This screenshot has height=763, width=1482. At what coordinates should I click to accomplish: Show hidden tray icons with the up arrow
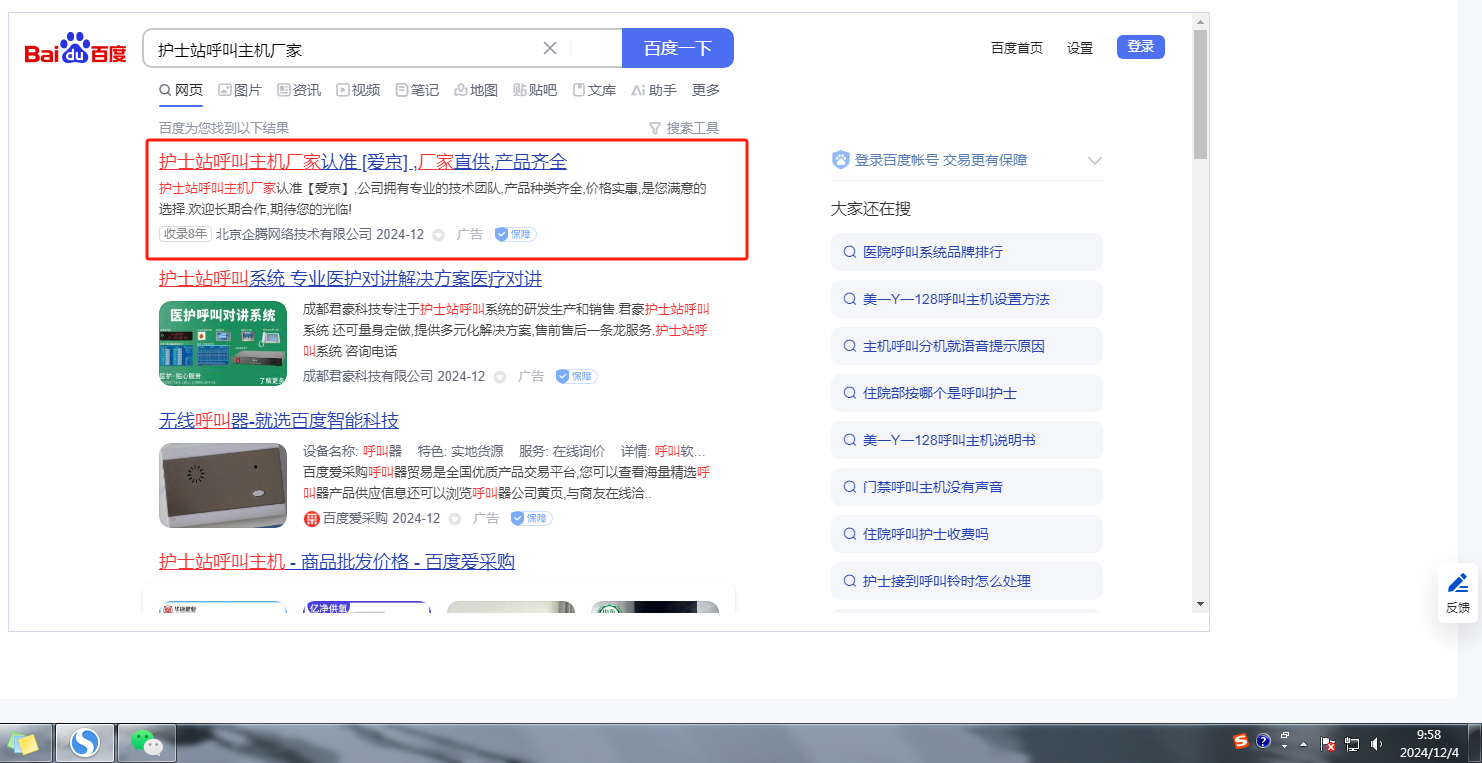click(x=1303, y=744)
